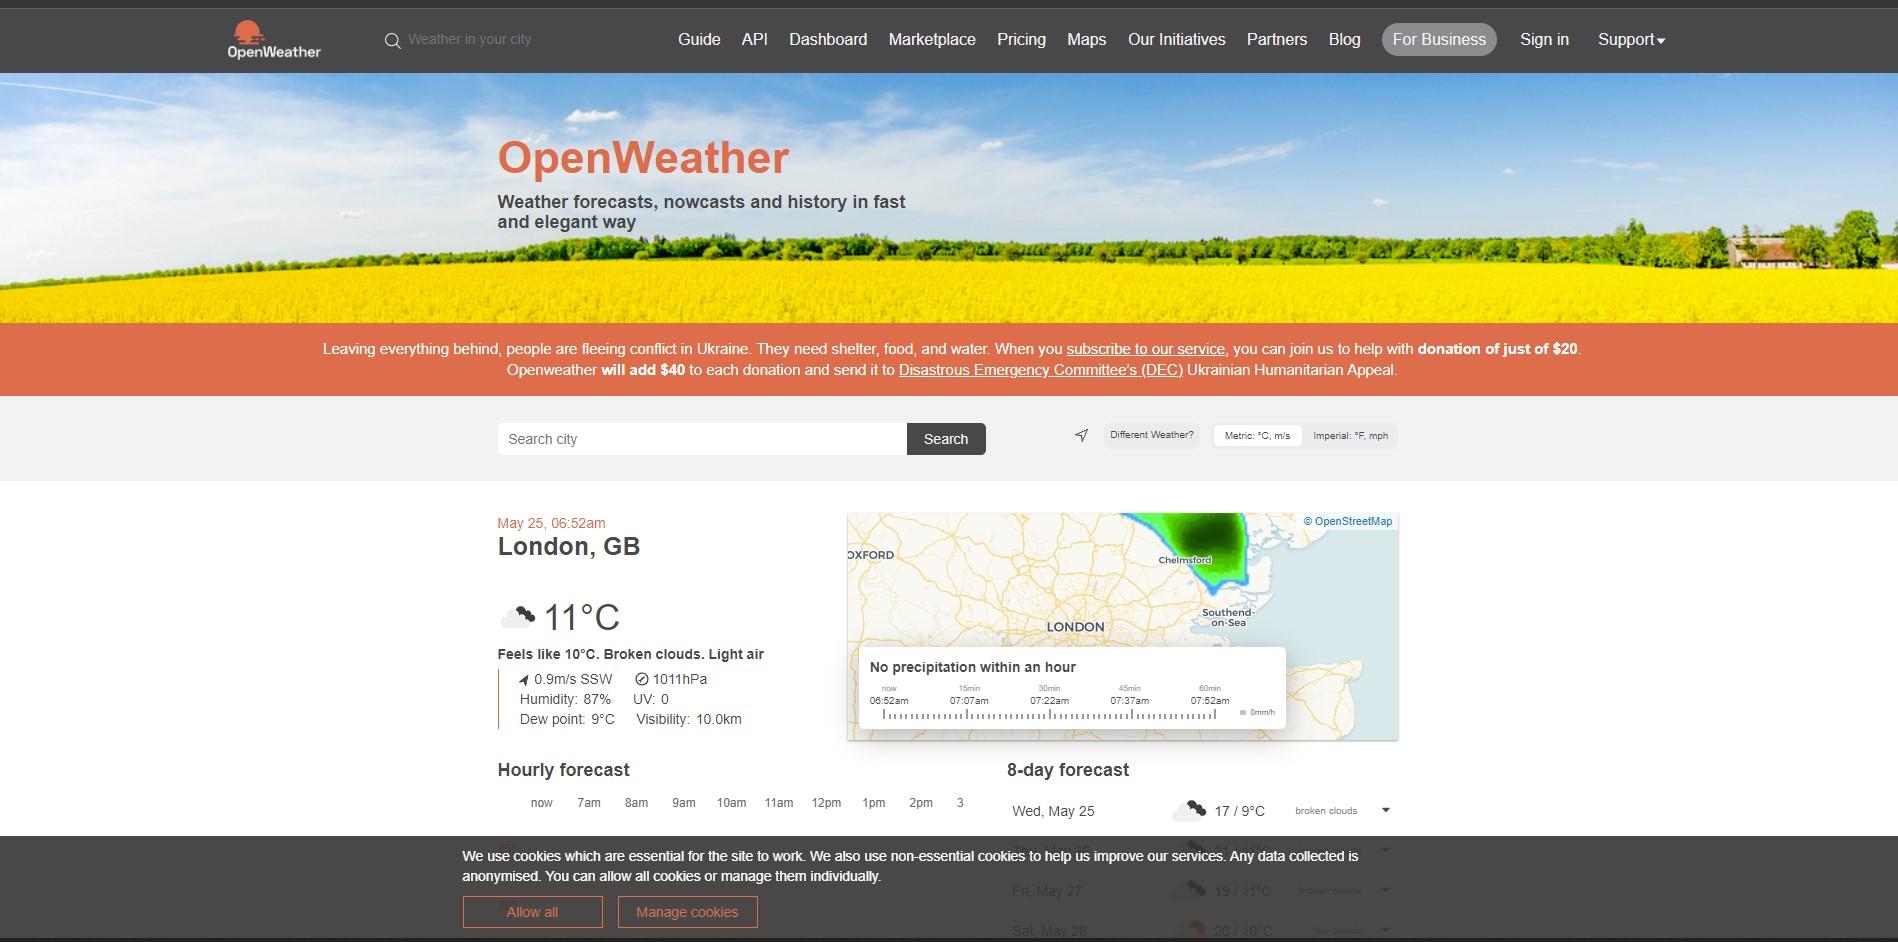Image resolution: width=1898 pixels, height=942 pixels.
Task: Click "Feels like 10°C. Broken clouds. Light air"
Action: pyautogui.click(x=631, y=654)
